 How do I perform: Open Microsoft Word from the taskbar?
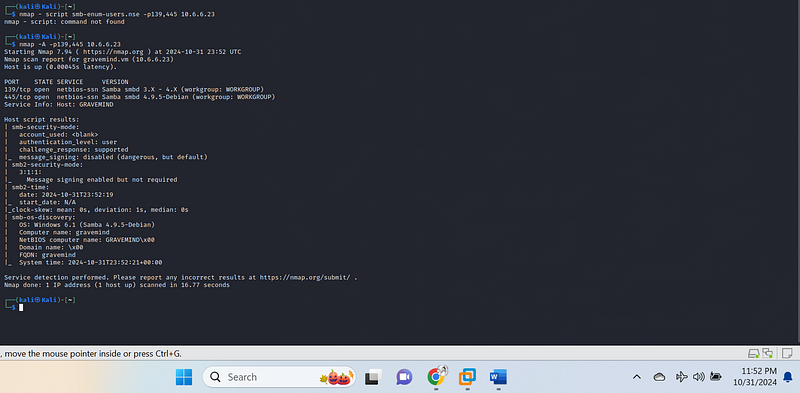[497, 377]
